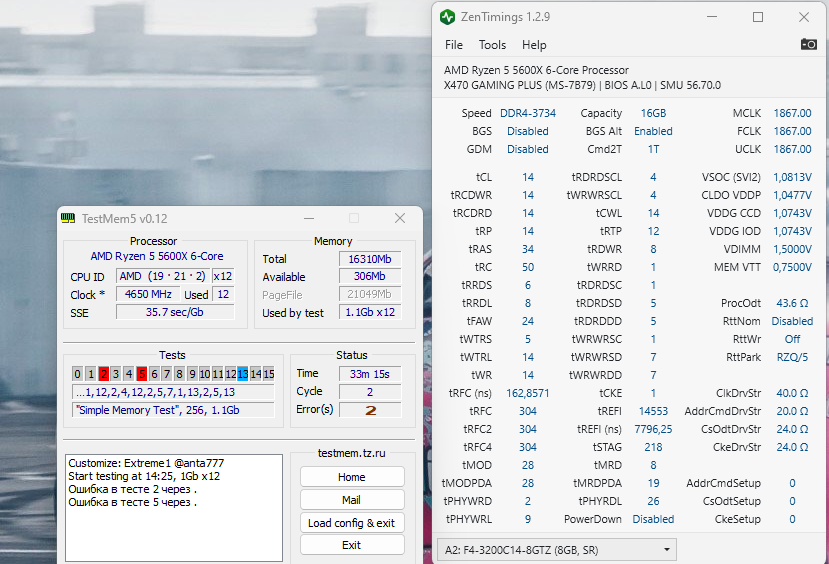Select test box 8 in Tests

[x=179, y=374]
